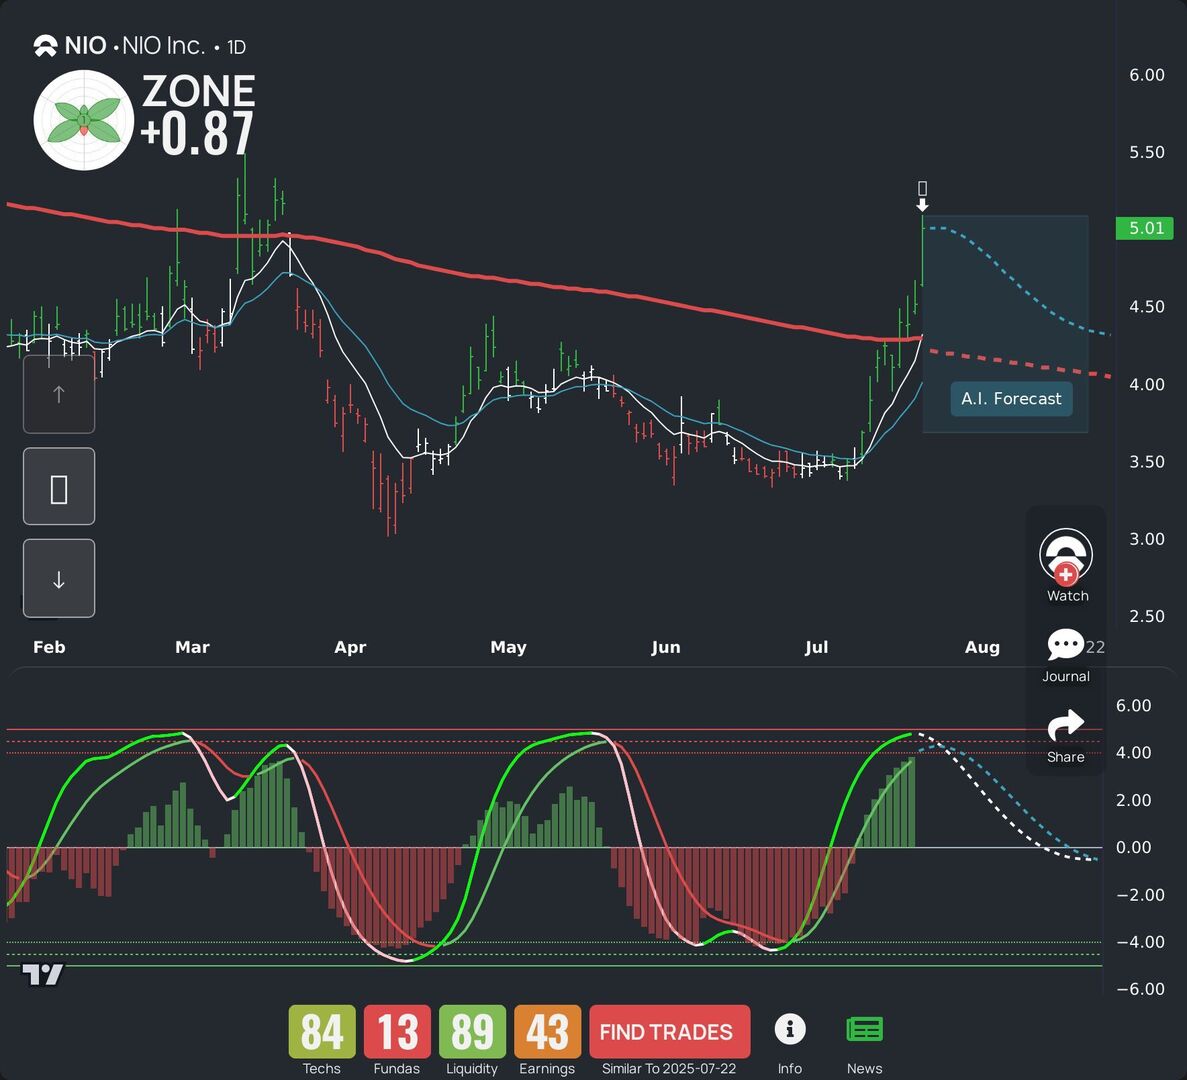
Task: Click the May month label on axis
Action: (508, 647)
